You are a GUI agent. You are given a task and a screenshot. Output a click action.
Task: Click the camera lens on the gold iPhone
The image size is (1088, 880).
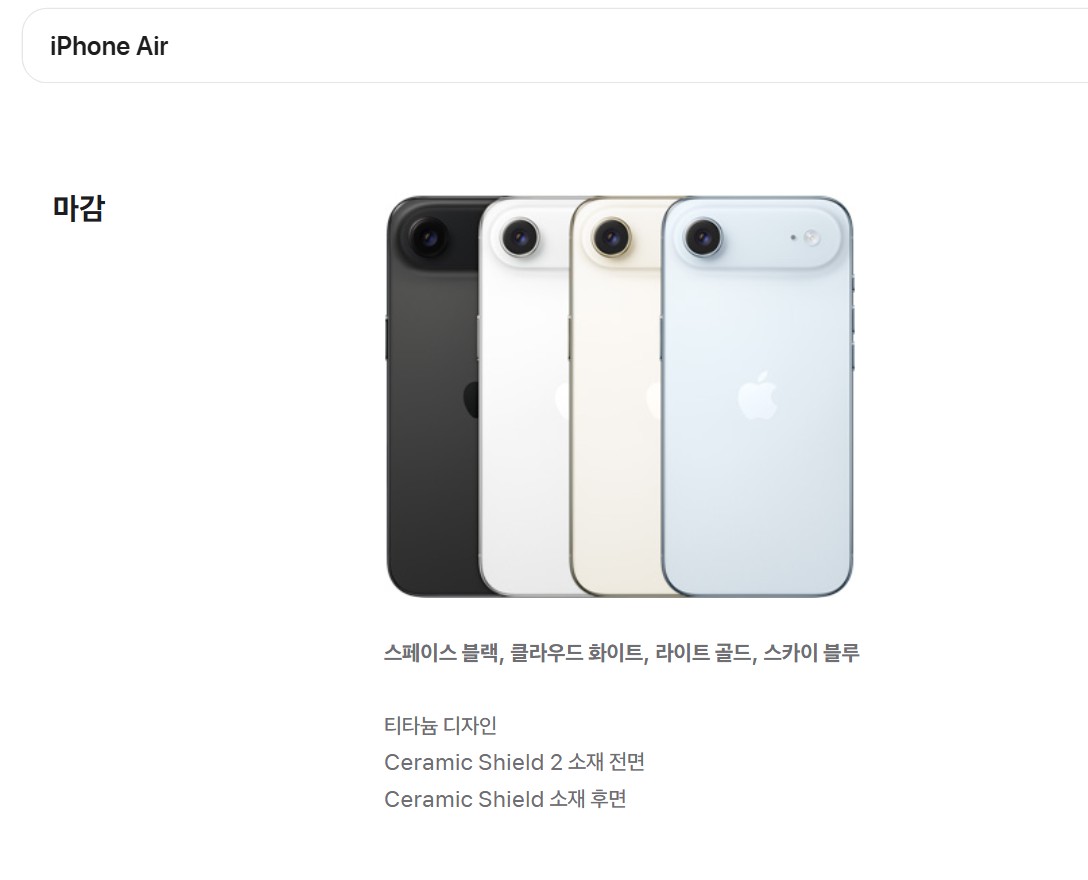tap(611, 237)
